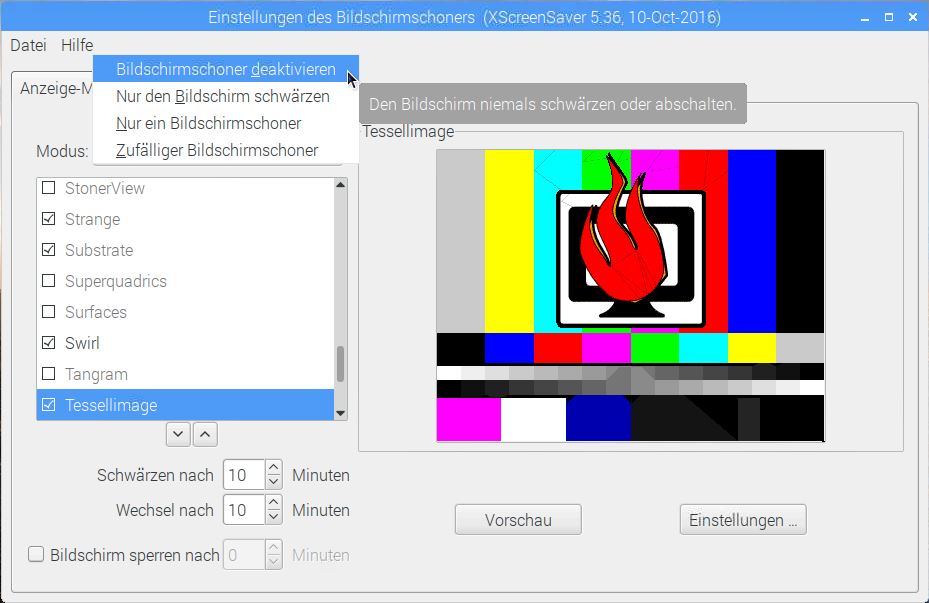
Task: Select Zufälliger Bildschirmschoner mode
Action: point(226,150)
